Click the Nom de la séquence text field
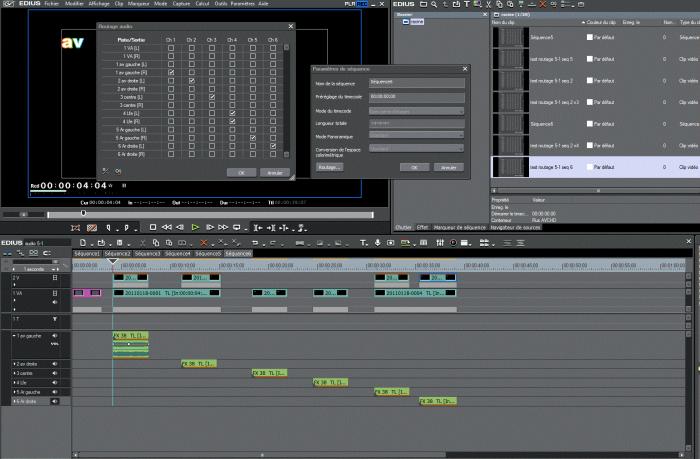Screen dimensions: 700x459 tap(416, 80)
